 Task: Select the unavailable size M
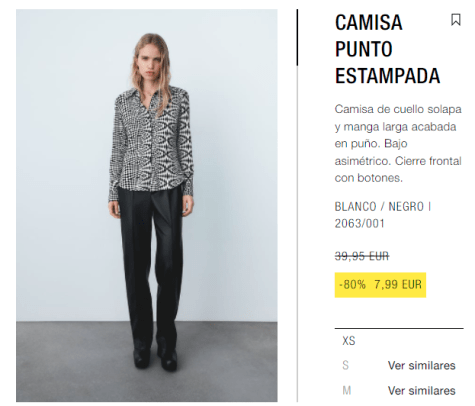347,390
